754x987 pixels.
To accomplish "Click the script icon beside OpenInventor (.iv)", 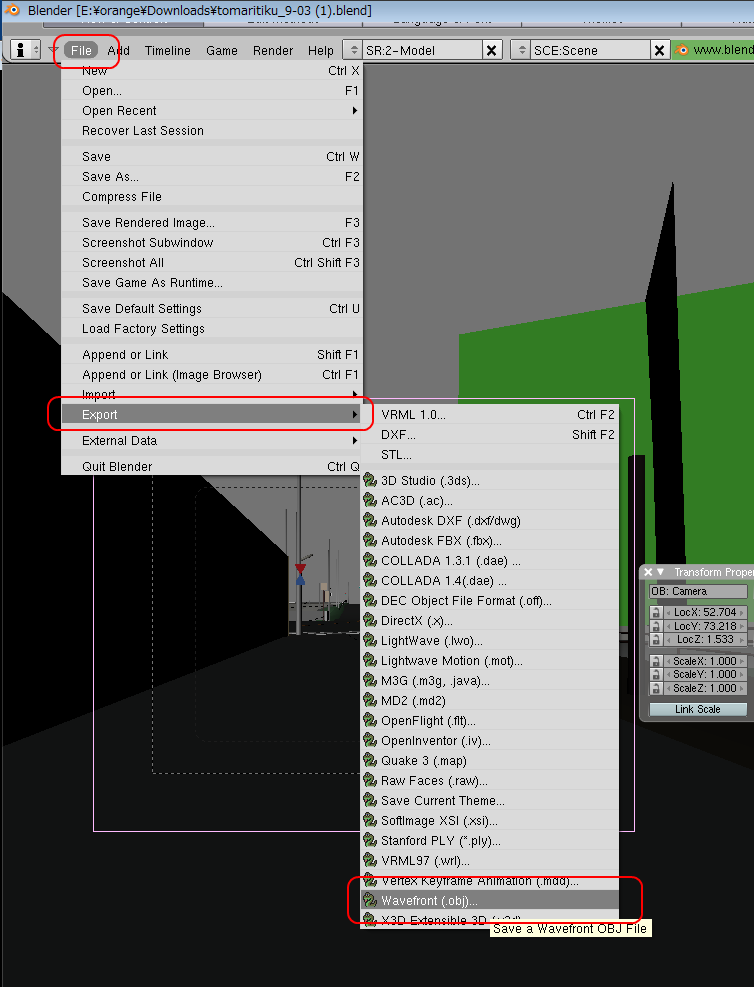I will [x=370, y=740].
